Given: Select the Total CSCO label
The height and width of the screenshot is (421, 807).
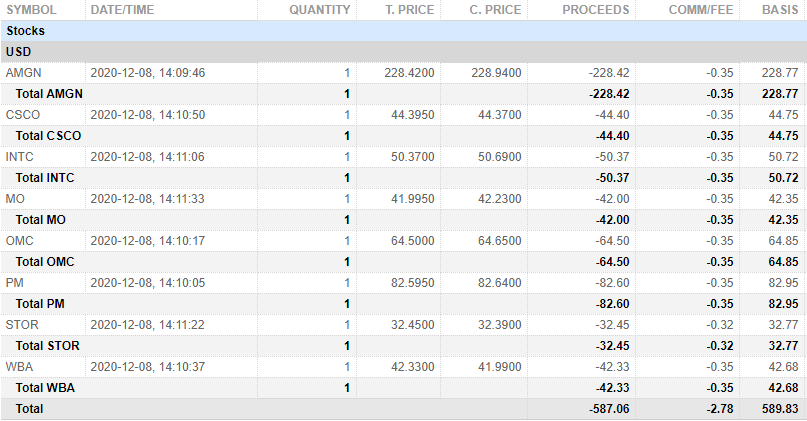Looking at the screenshot, I should click(x=48, y=136).
